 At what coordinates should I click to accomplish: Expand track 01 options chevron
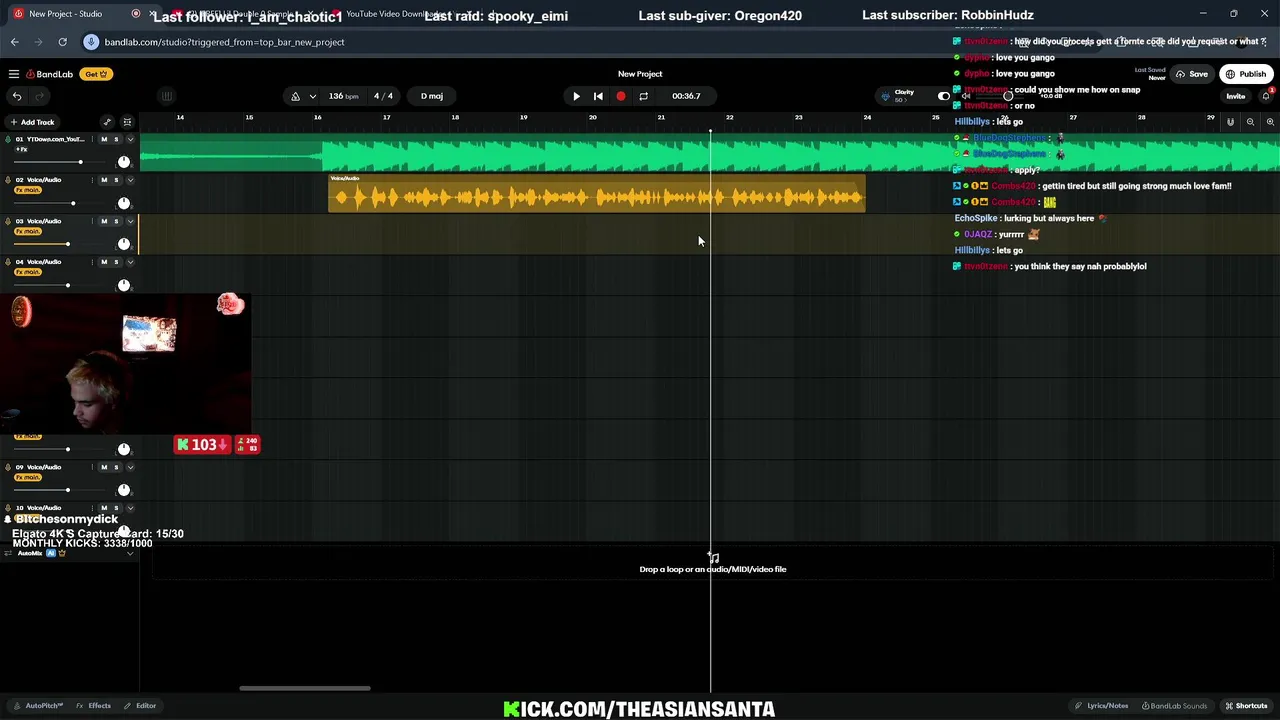pyautogui.click(x=130, y=139)
